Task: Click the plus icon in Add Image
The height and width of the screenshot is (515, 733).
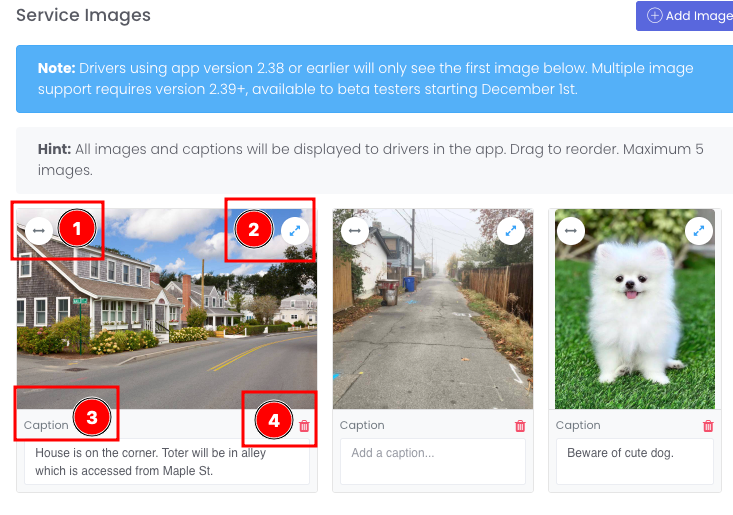Action: [654, 15]
